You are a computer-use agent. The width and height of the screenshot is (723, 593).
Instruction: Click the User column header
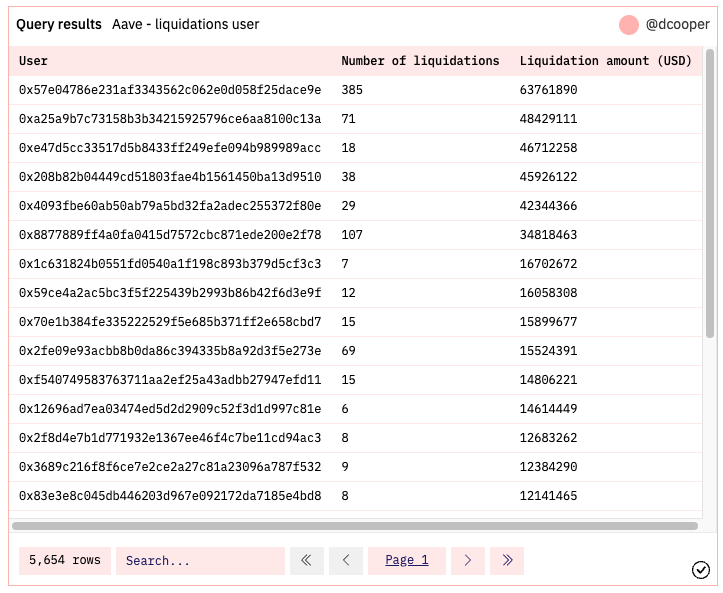[33, 61]
